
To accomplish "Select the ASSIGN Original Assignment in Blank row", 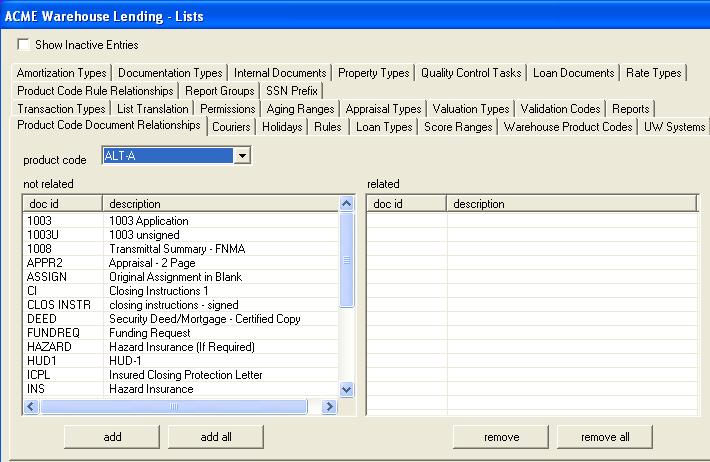I will click(181, 277).
